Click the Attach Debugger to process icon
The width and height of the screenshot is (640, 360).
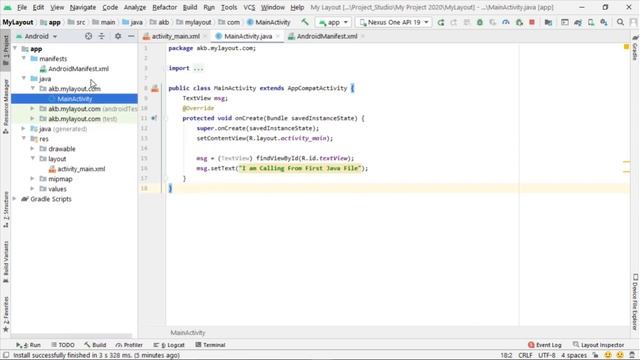[x=519, y=22]
